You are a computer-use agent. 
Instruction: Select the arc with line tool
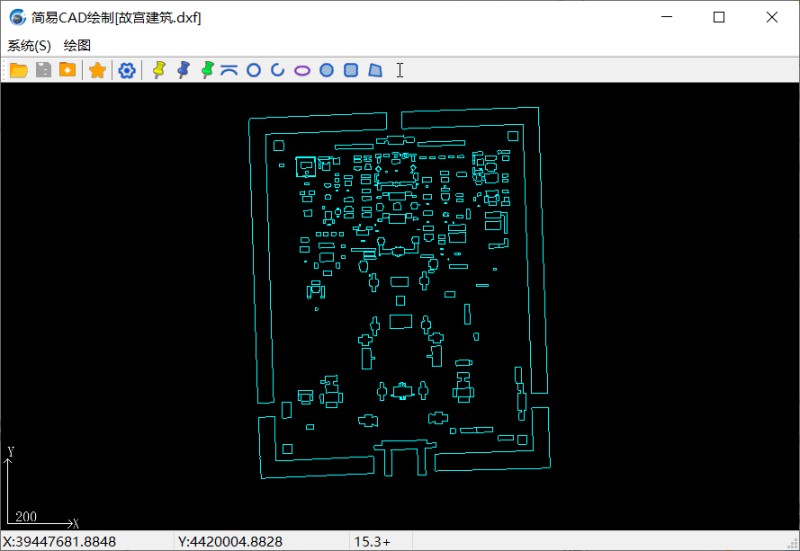coord(230,70)
